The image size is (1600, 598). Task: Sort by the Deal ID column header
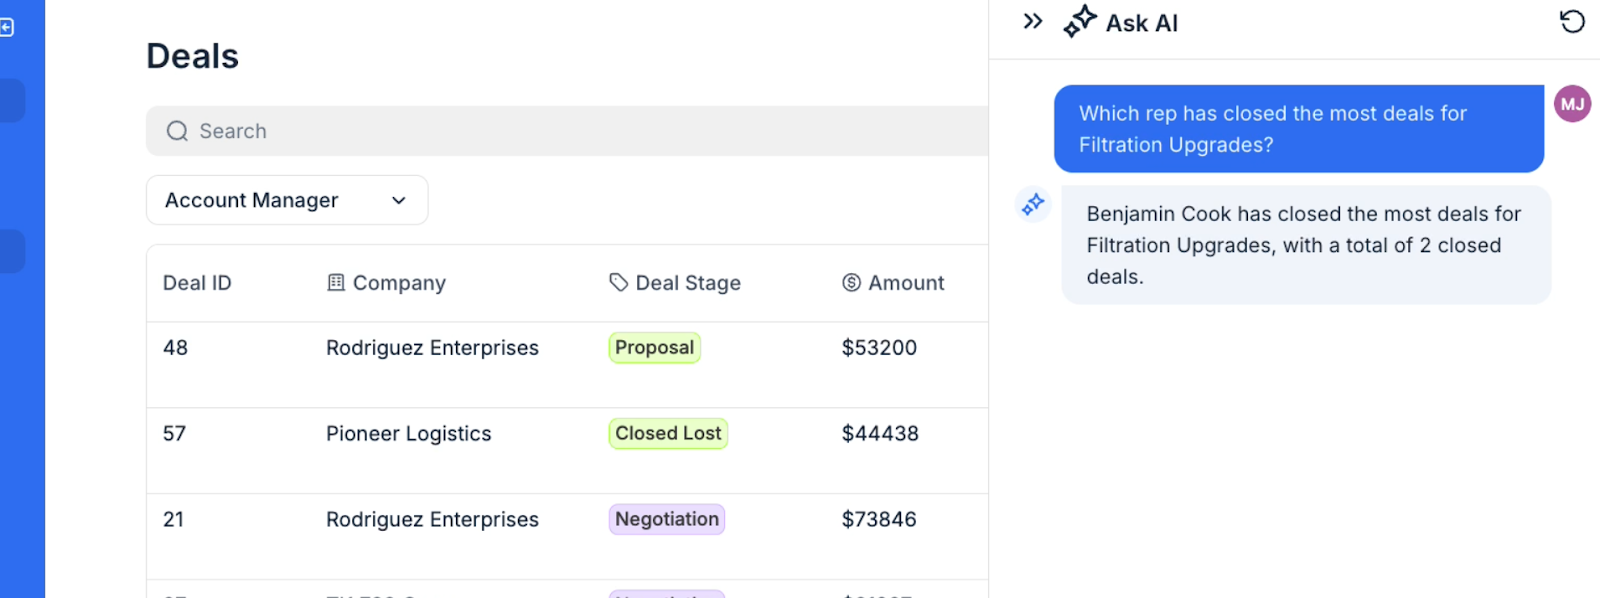(x=197, y=283)
